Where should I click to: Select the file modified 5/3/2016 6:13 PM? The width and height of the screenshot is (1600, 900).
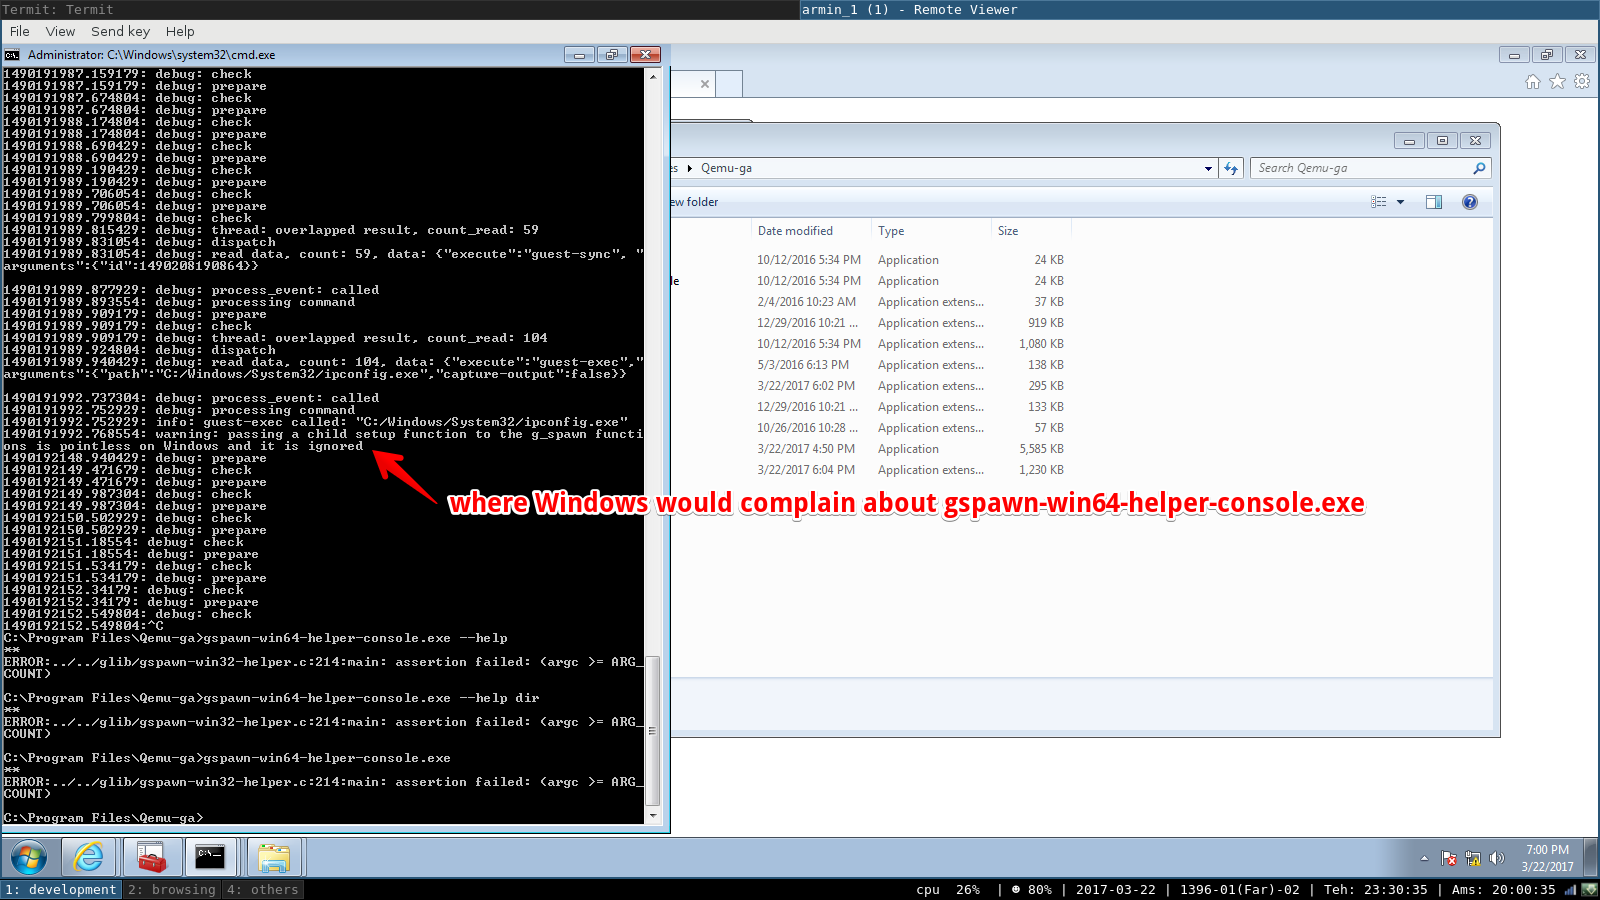[868, 365]
